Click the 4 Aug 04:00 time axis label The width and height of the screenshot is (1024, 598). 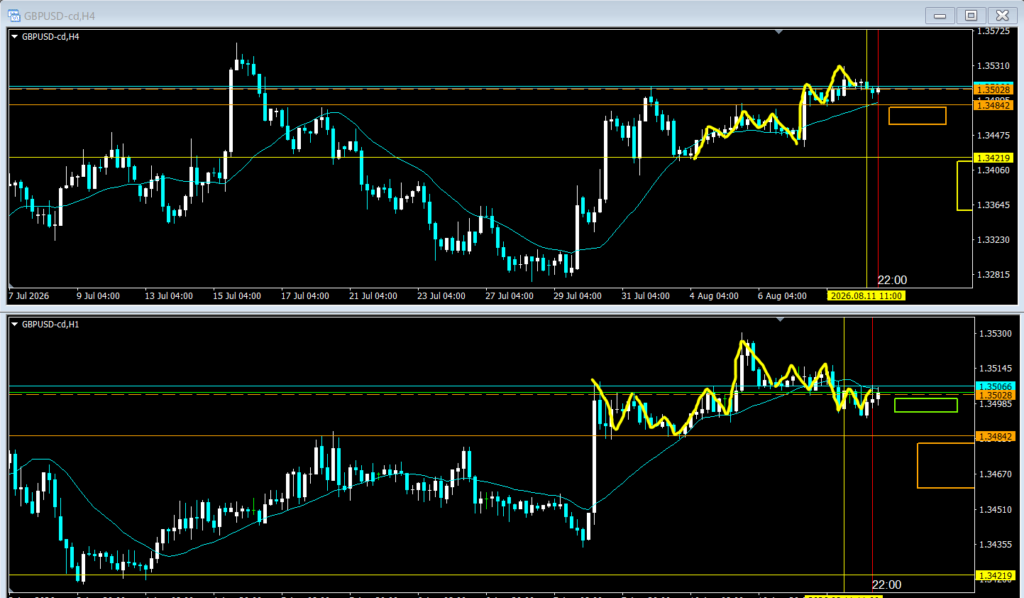click(714, 296)
